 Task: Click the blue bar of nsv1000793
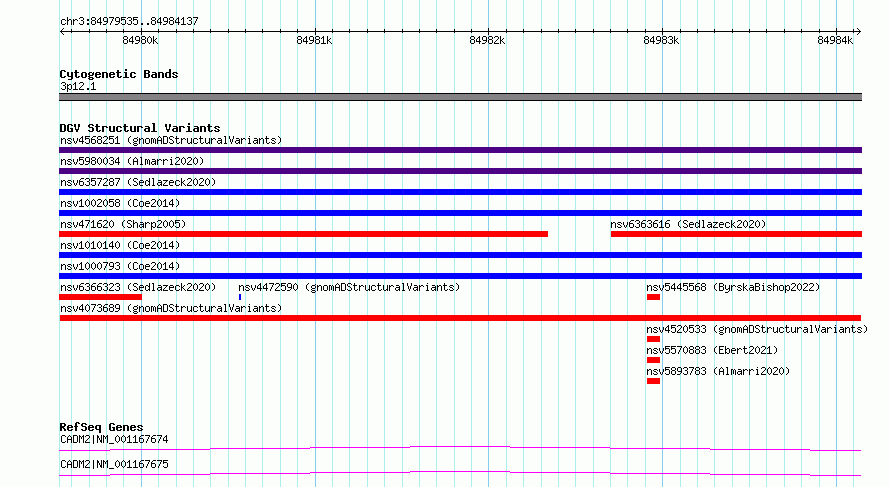pyautogui.click(x=460, y=276)
